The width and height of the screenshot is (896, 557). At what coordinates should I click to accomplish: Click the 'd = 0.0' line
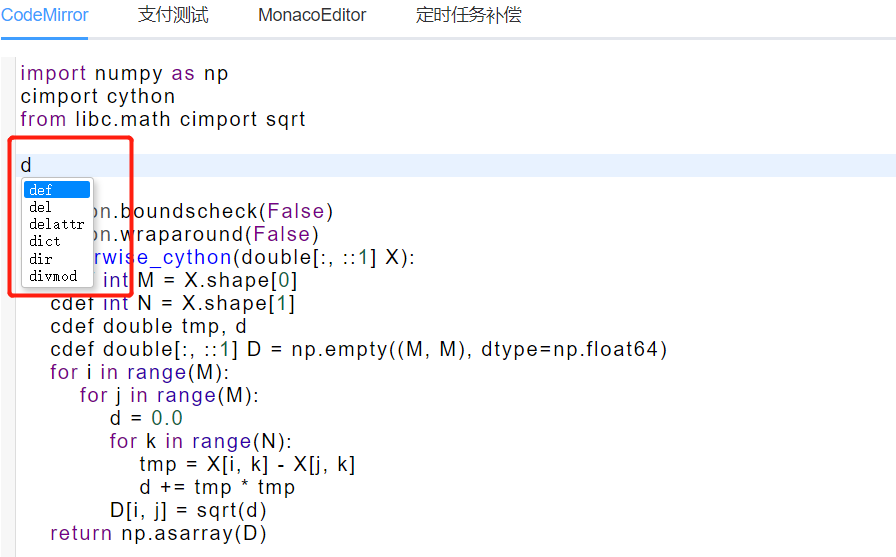click(146, 418)
